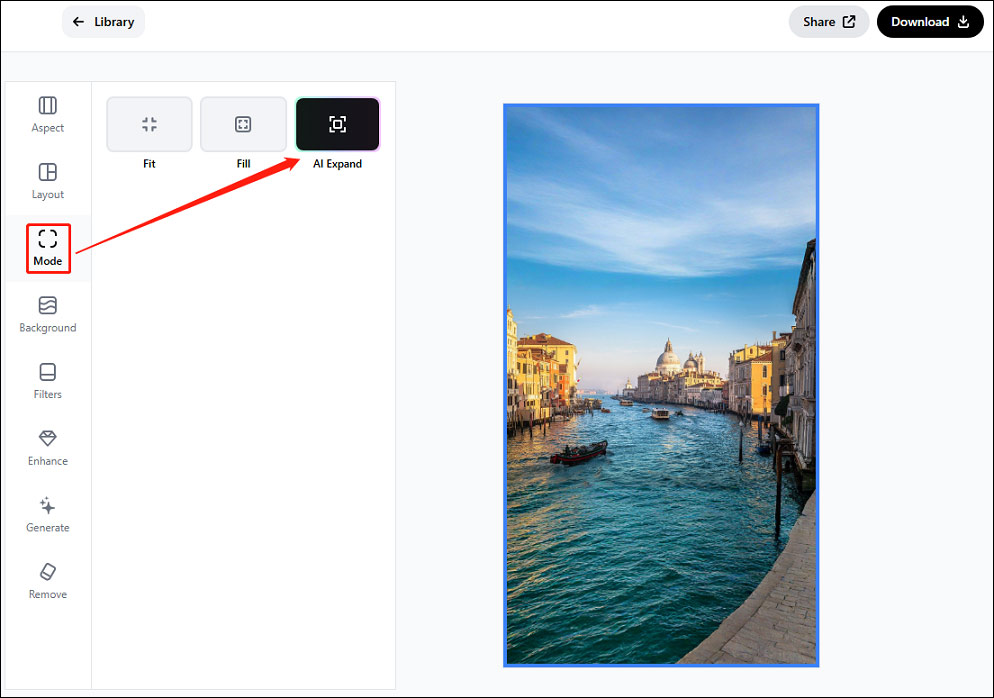
Task: Choose the AI Expand mode
Action: click(337, 124)
